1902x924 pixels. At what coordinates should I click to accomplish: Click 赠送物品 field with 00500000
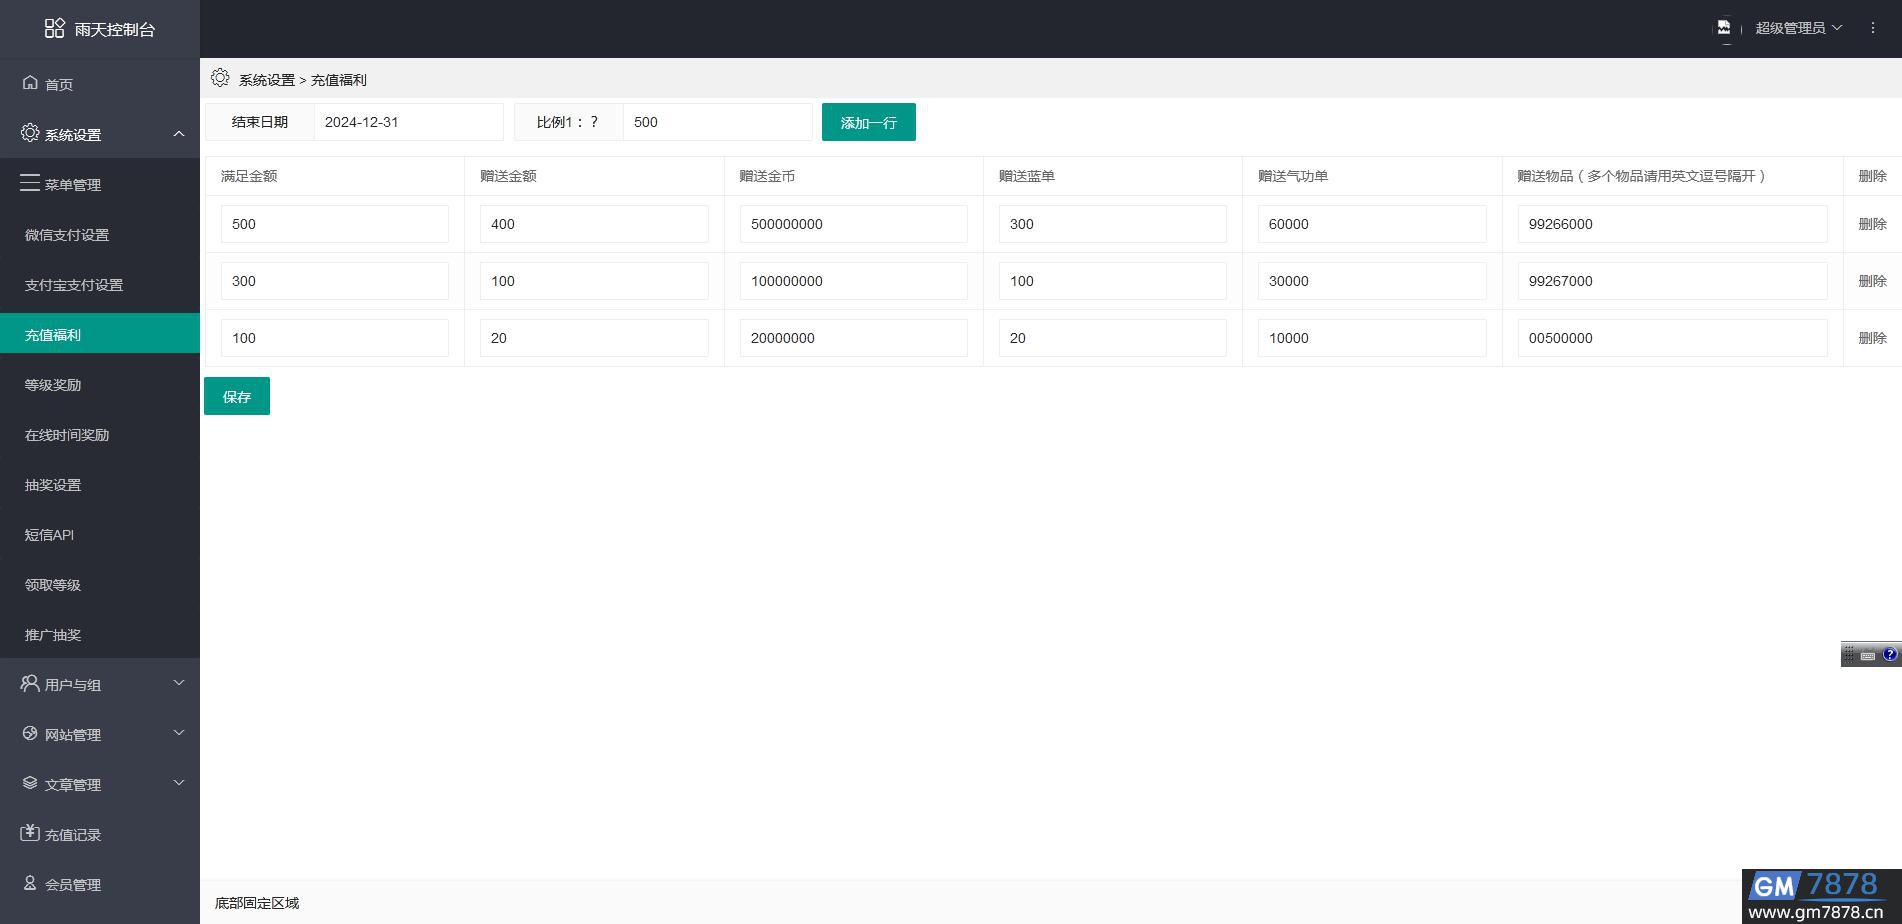pyautogui.click(x=1672, y=338)
